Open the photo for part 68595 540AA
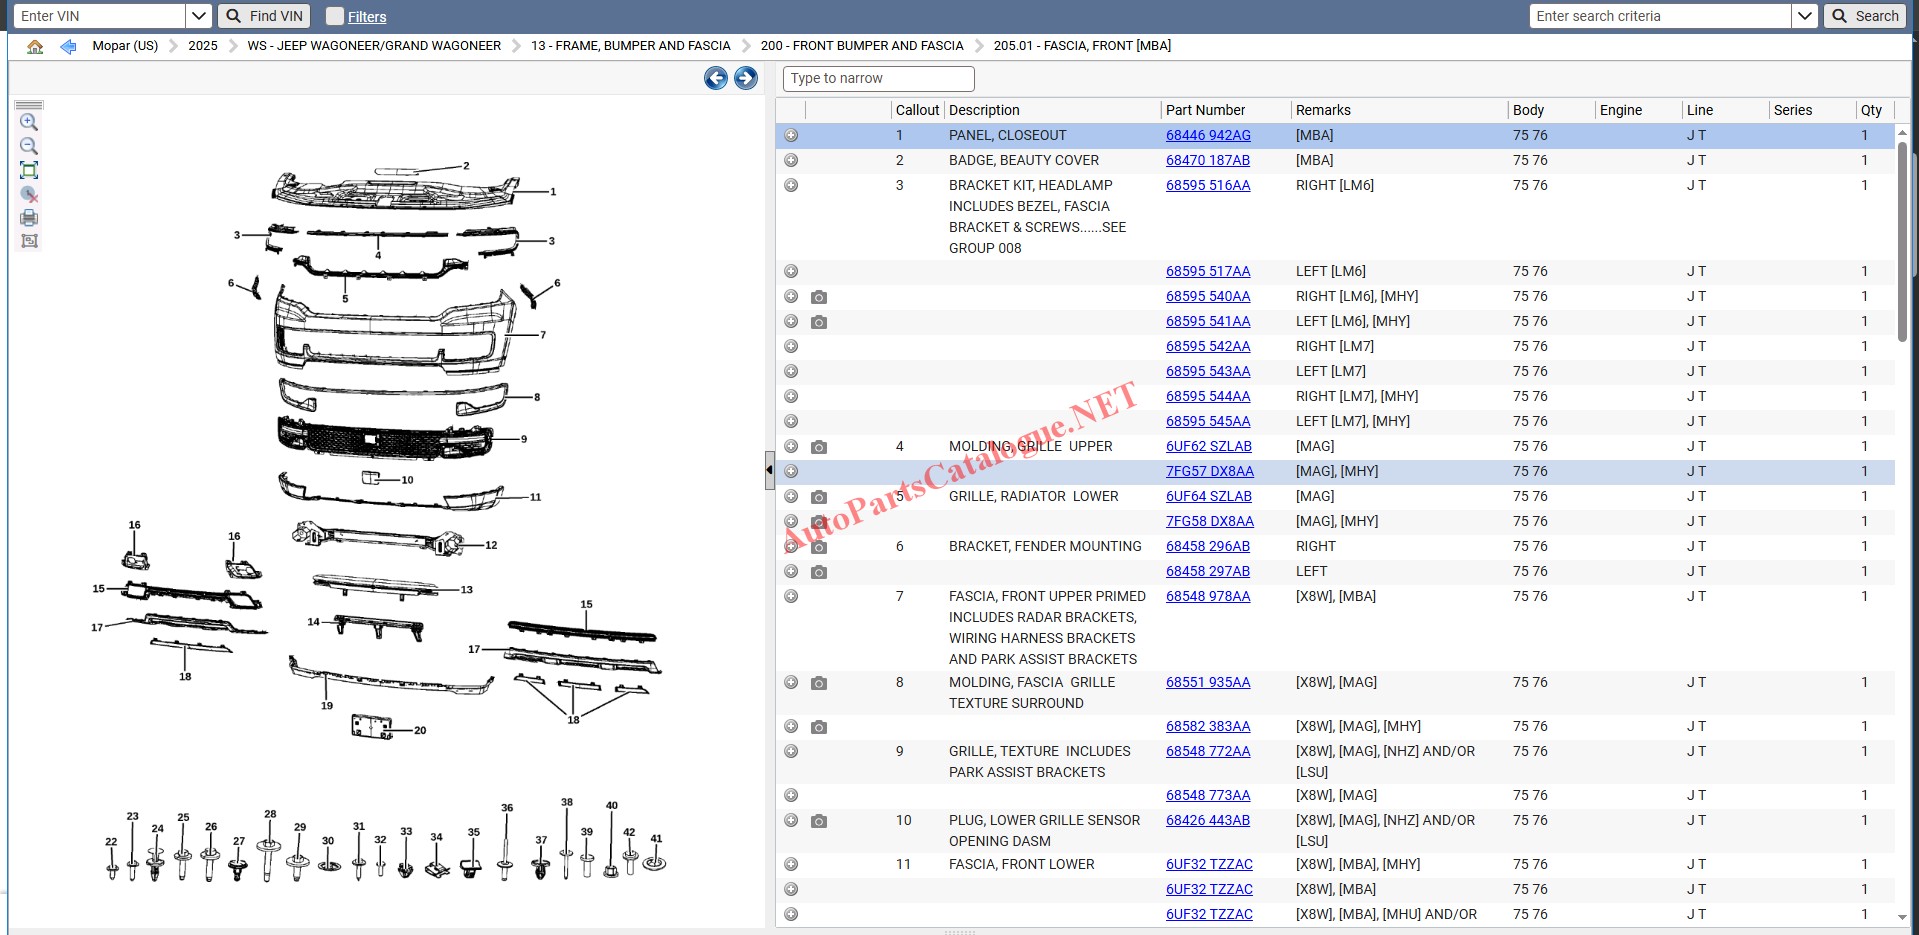The width and height of the screenshot is (1919, 935). (819, 297)
